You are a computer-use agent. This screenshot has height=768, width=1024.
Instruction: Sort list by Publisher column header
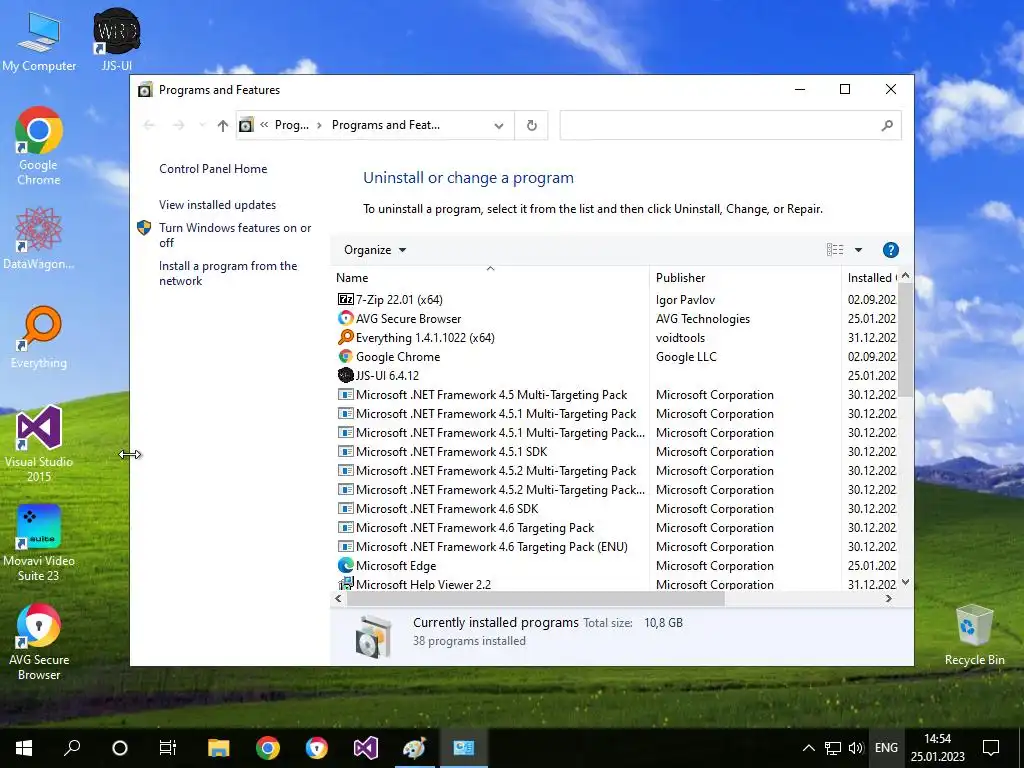point(744,278)
